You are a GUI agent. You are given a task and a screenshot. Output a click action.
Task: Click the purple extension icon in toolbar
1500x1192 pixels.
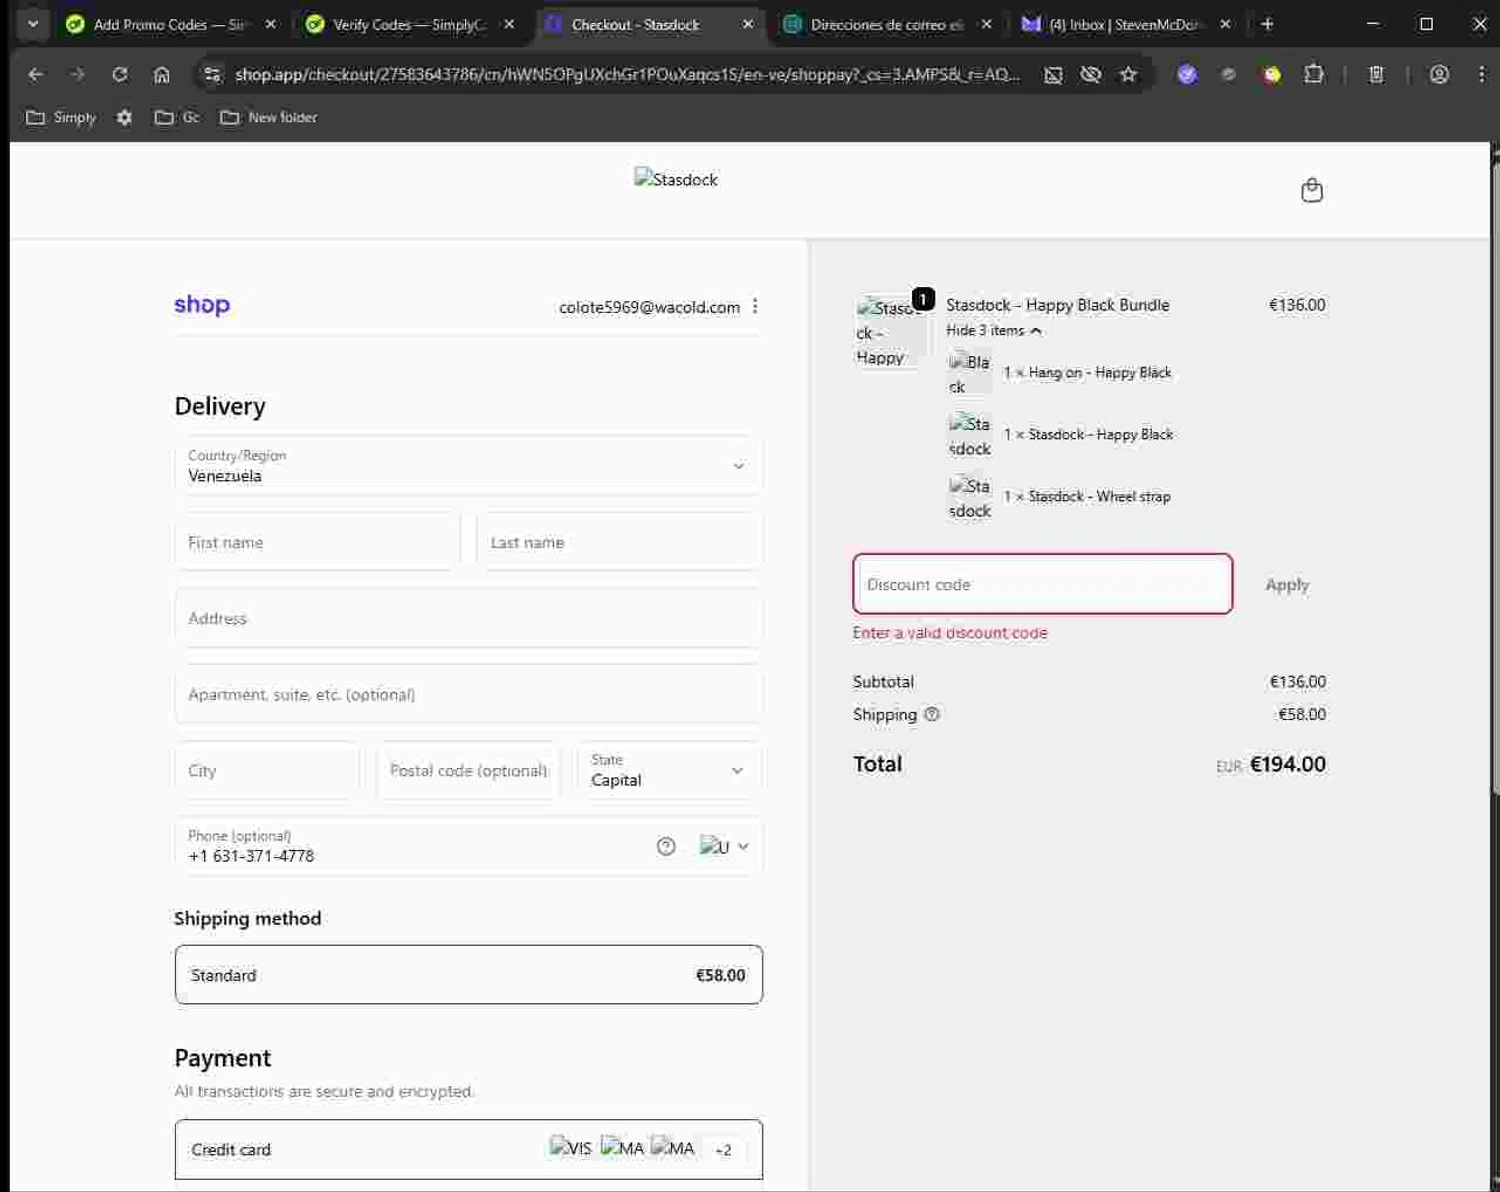coord(1187,74)
